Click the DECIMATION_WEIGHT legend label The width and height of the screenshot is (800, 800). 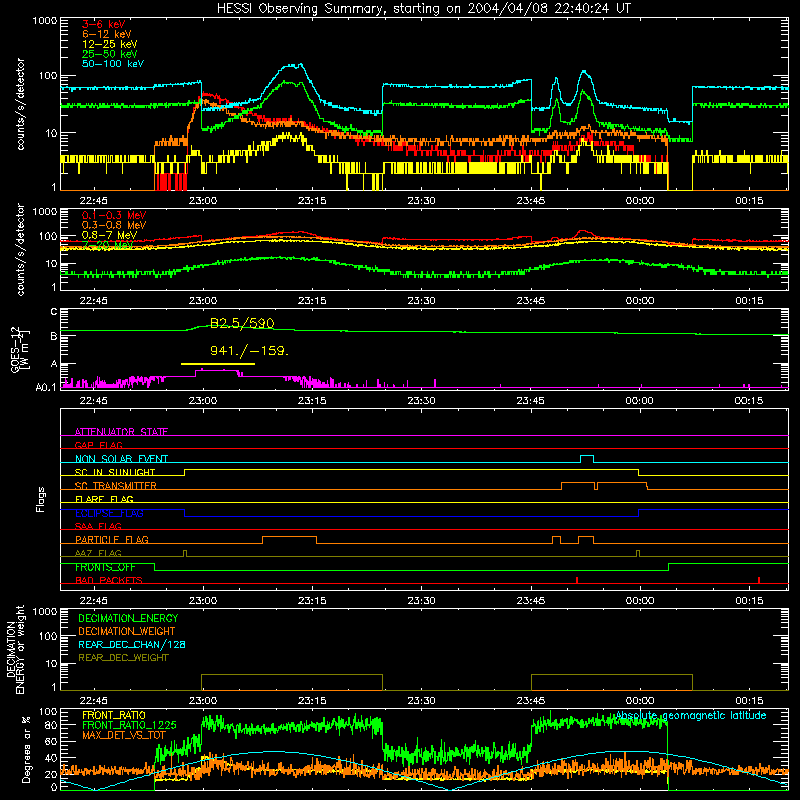click(127, 631)
